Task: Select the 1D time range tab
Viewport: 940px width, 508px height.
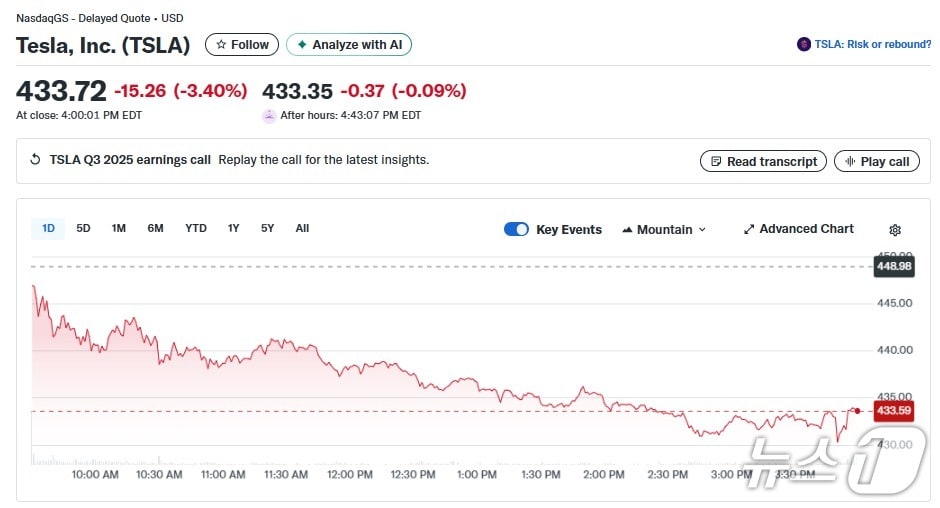Action: pyautogui.click(x=48, y=228)
